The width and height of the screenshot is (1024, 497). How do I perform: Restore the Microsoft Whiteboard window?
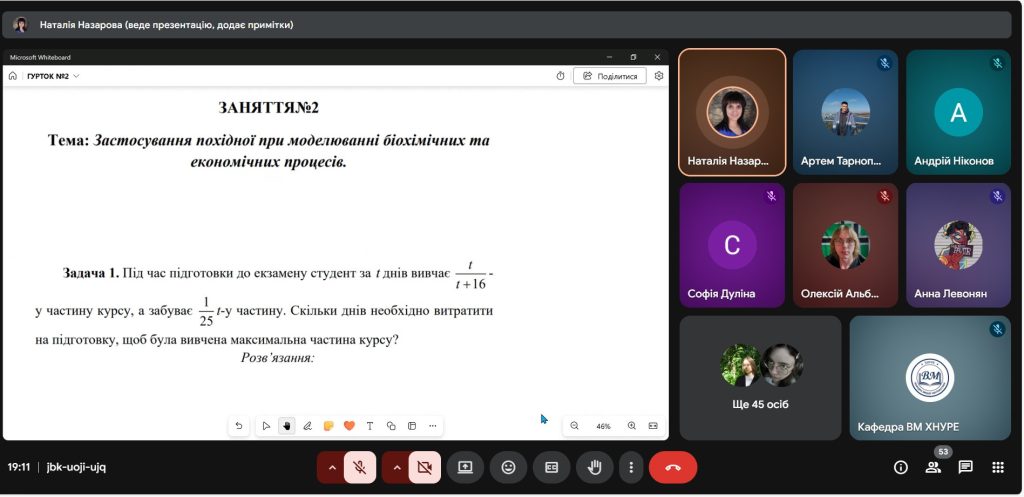point(633,57)
